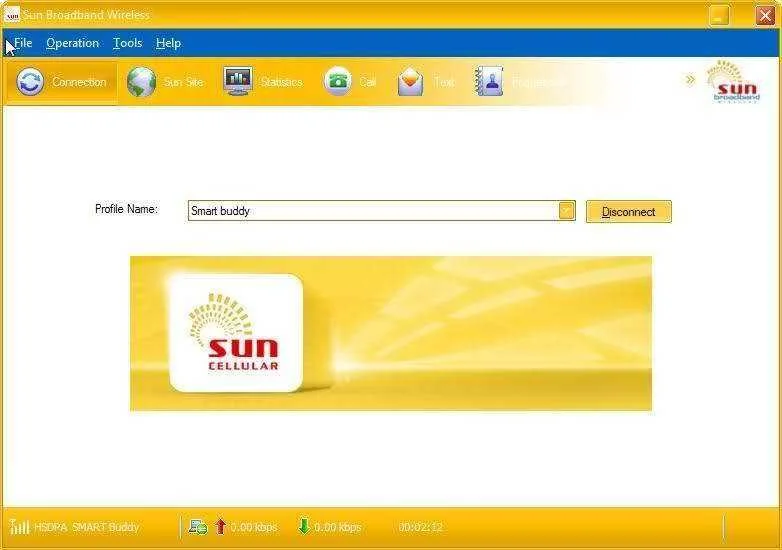Open the Operation menu
The image size is (782, 550).
[x=73, y=43]
